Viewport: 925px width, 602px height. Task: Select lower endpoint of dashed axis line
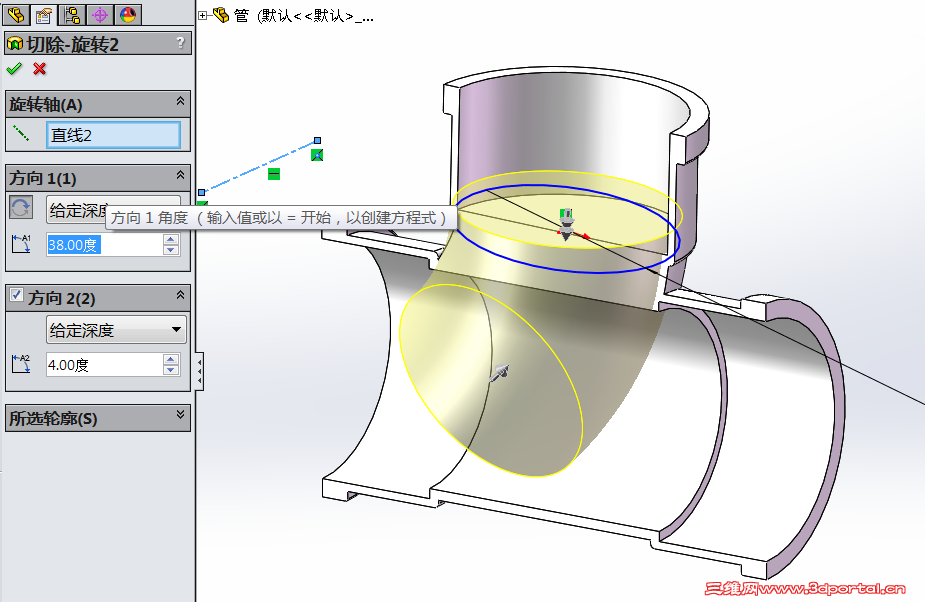[x=202, y=192]
